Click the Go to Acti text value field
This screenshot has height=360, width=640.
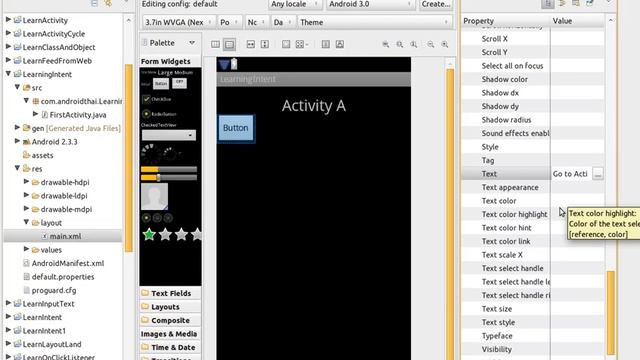571,174
